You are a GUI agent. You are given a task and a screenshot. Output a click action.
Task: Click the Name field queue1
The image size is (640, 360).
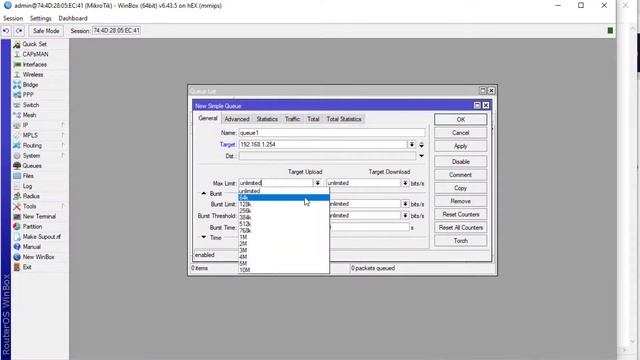[x=332, y=133]
